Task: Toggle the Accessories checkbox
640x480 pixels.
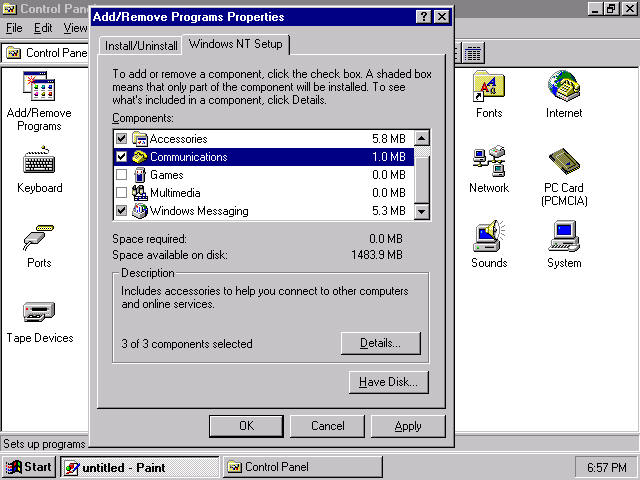Action: coord(121,139)
